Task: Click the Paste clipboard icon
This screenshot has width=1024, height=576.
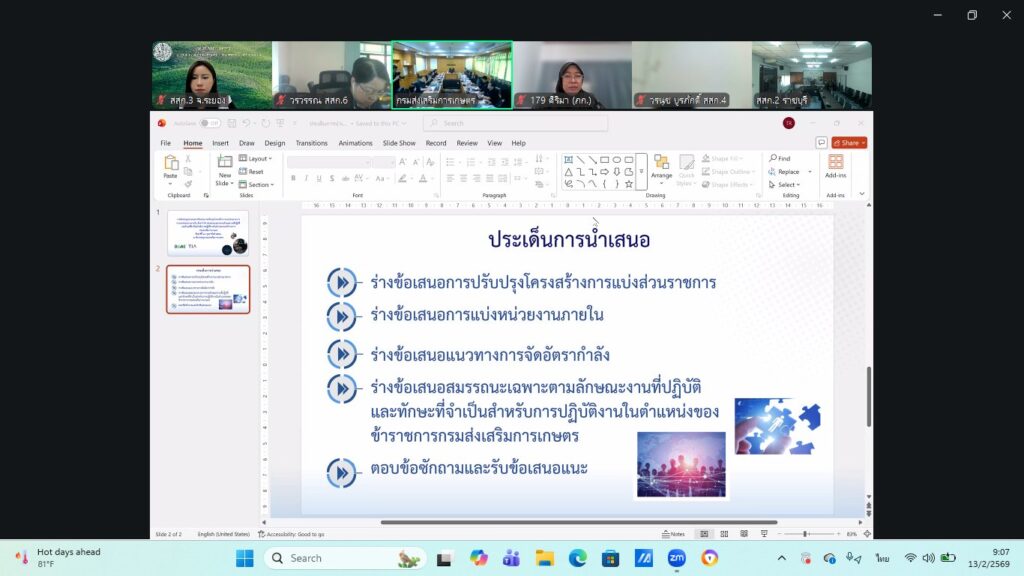Action: (171, 163)
